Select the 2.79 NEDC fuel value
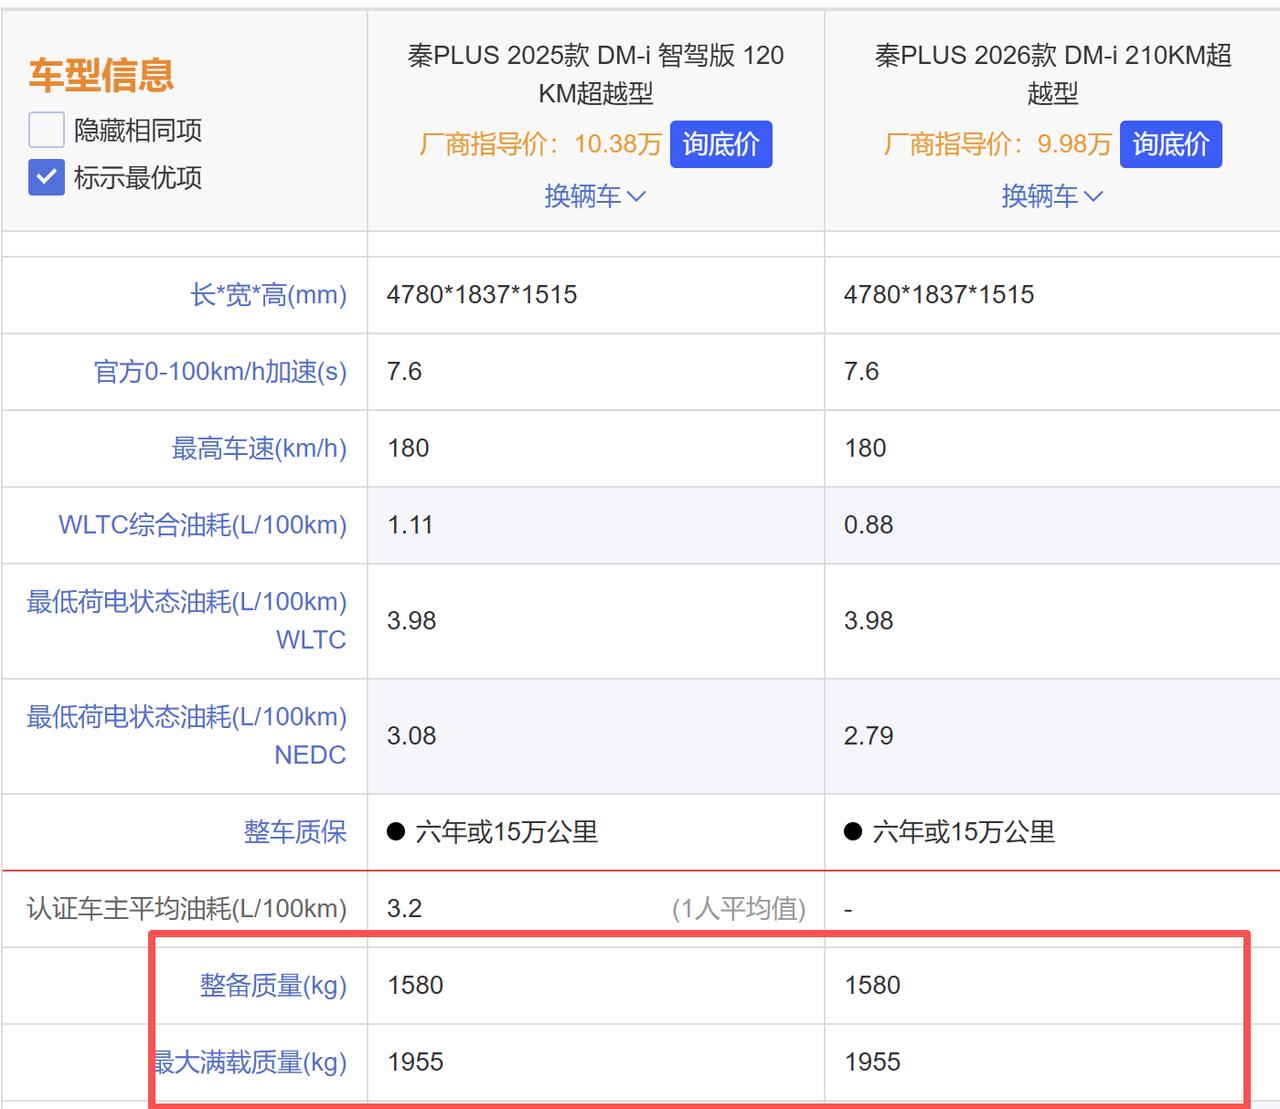 tap(868, 736)
